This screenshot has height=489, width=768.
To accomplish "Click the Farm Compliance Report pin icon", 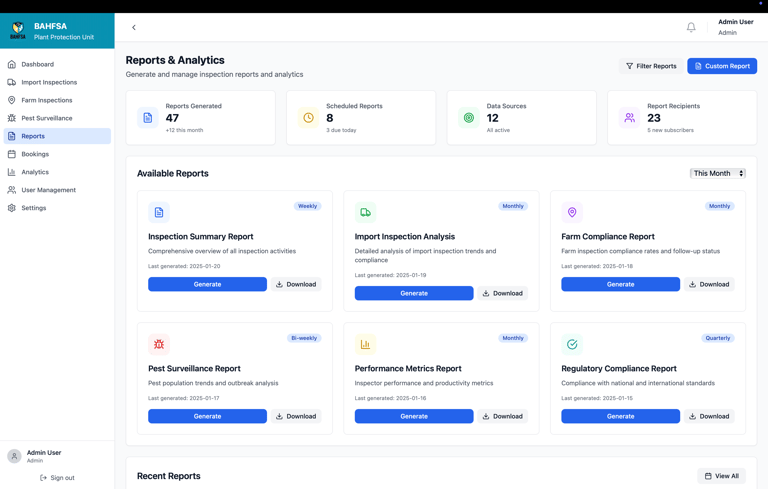I will [572, 212].
